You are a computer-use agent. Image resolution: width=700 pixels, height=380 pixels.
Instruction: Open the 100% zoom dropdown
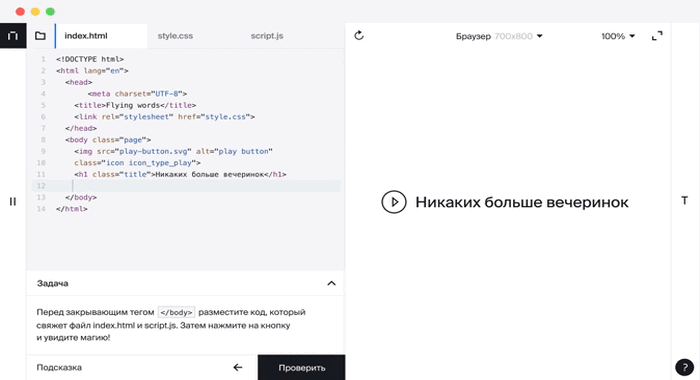click(618, 36)
